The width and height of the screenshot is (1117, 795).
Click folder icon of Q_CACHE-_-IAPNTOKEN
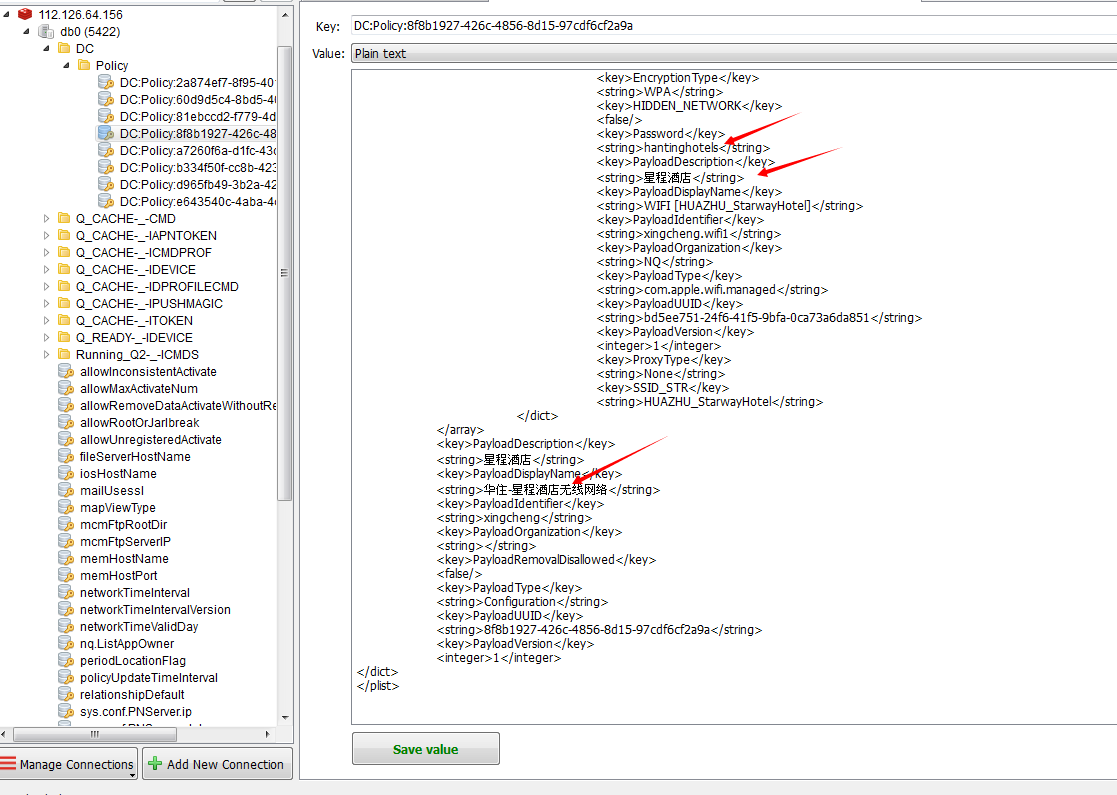[x=64, y=235]
